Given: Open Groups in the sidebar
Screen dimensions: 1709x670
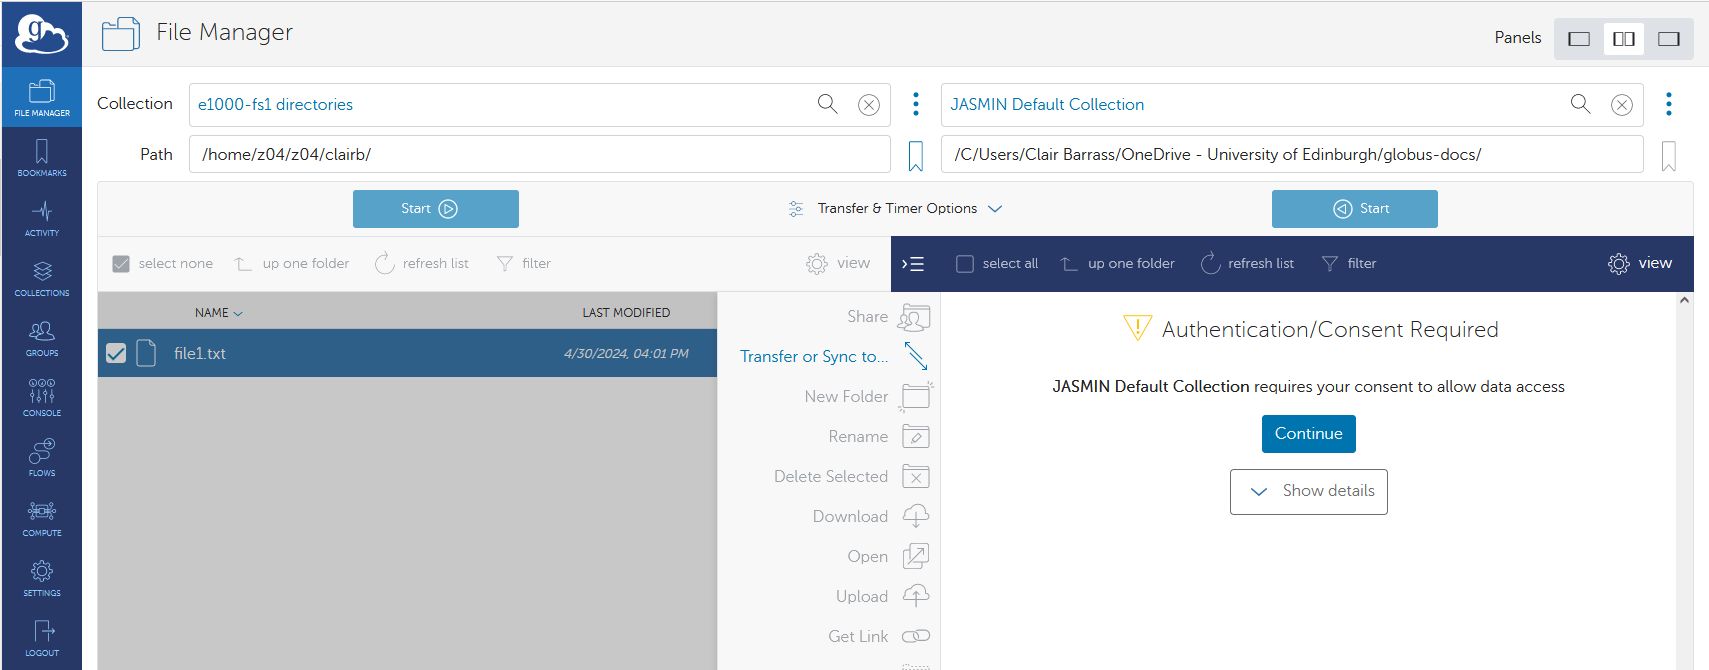Looking at the screenshot, I should [x=42, y=338].
